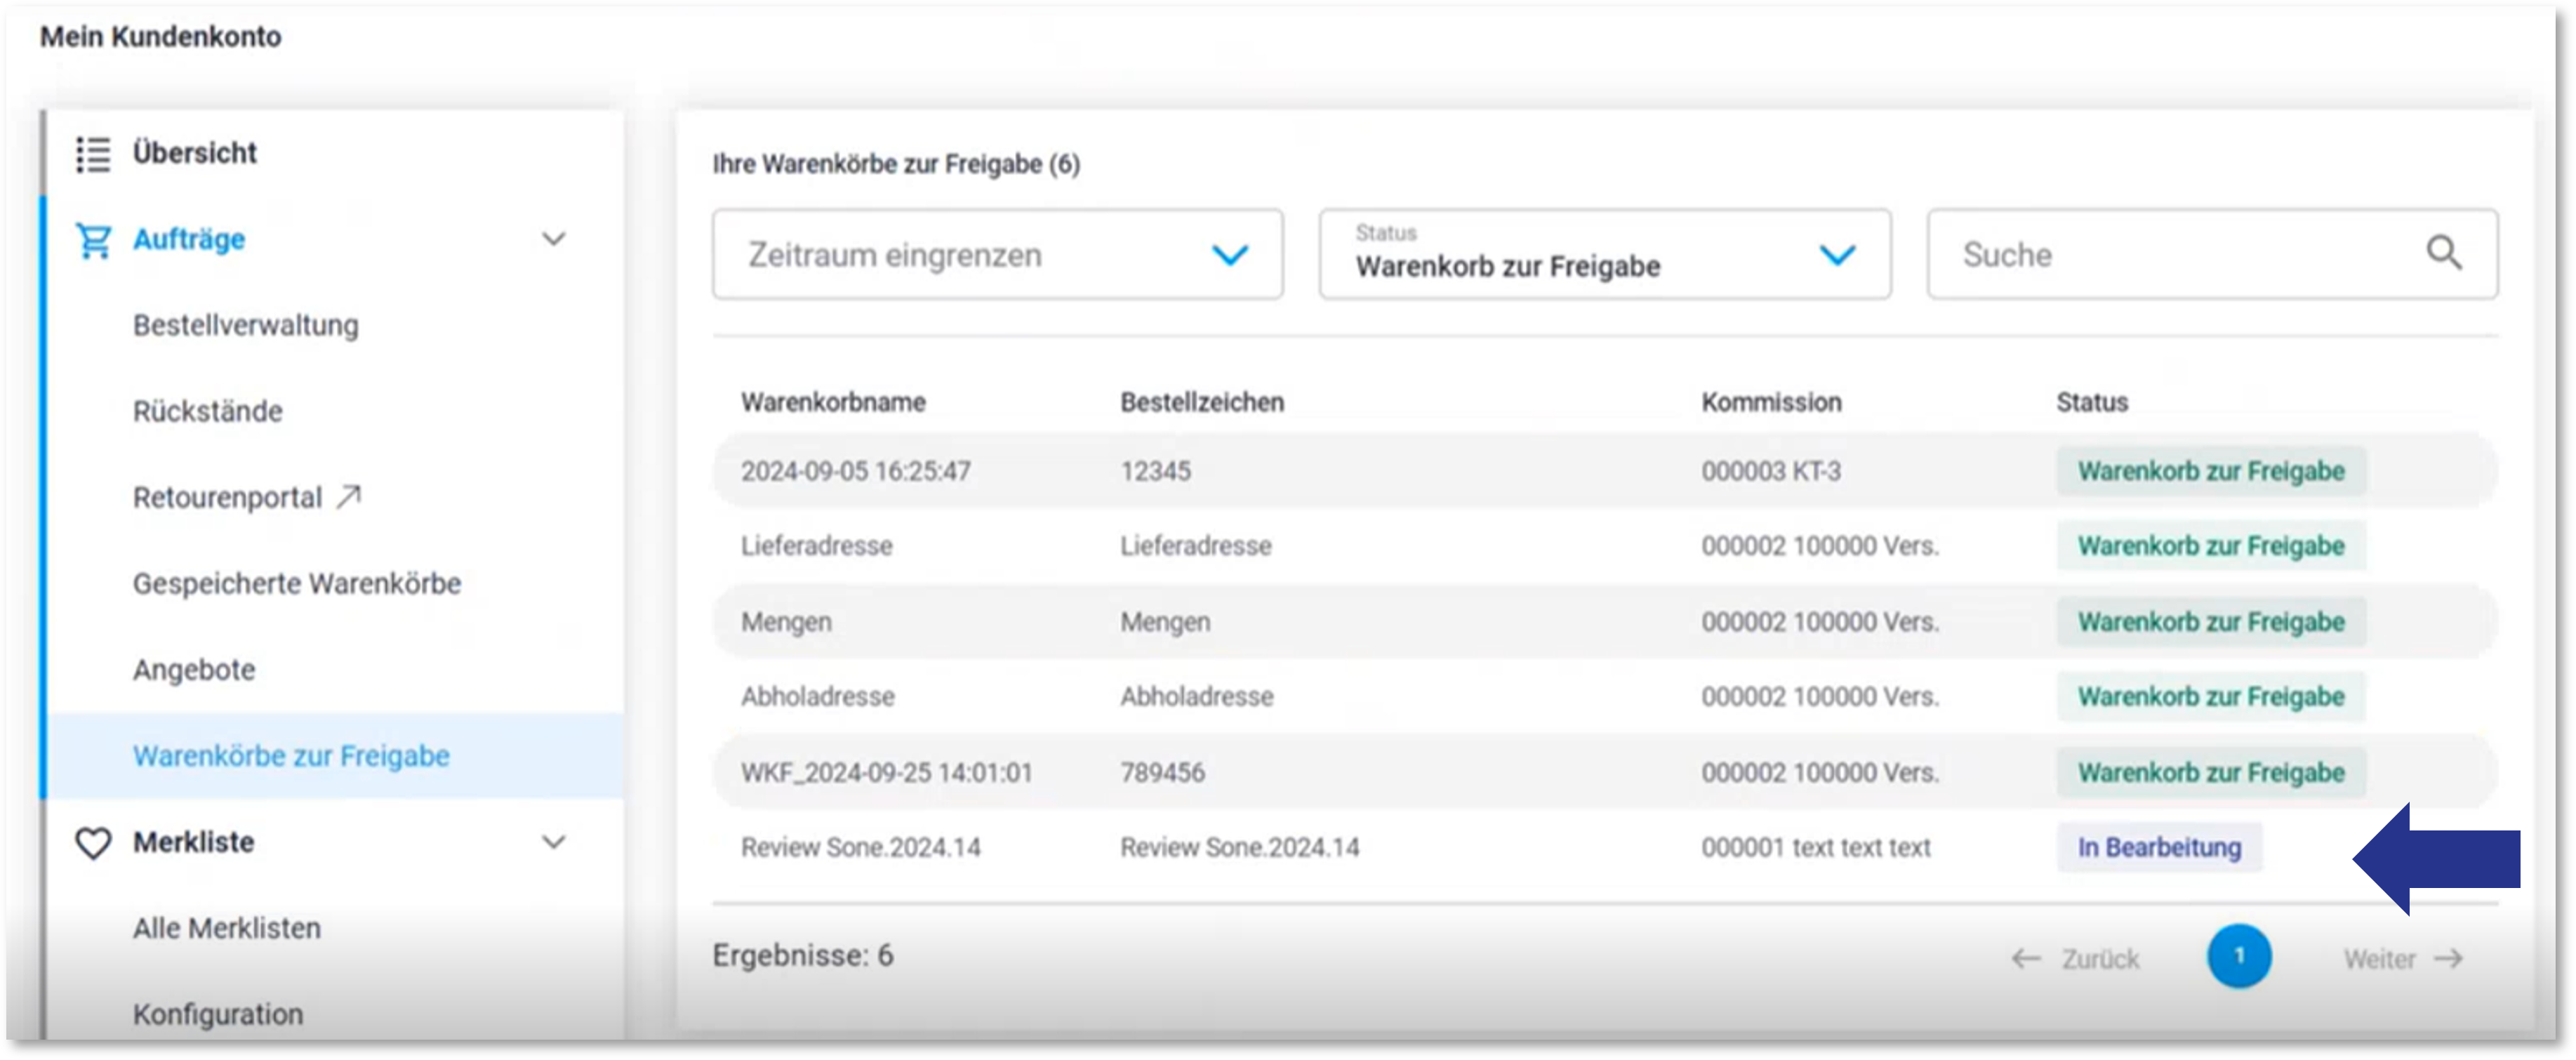Click Bestellzeichen 789456 cell
The width and height of the screenshot is (2576, 1060).
pyautogui.click(x=1162, y=774)
